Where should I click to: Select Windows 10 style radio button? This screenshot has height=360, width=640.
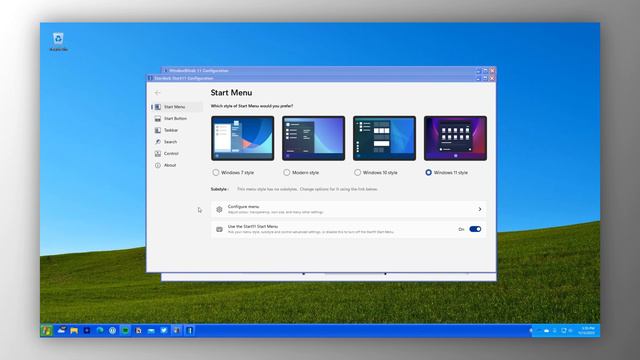(358, 173)
